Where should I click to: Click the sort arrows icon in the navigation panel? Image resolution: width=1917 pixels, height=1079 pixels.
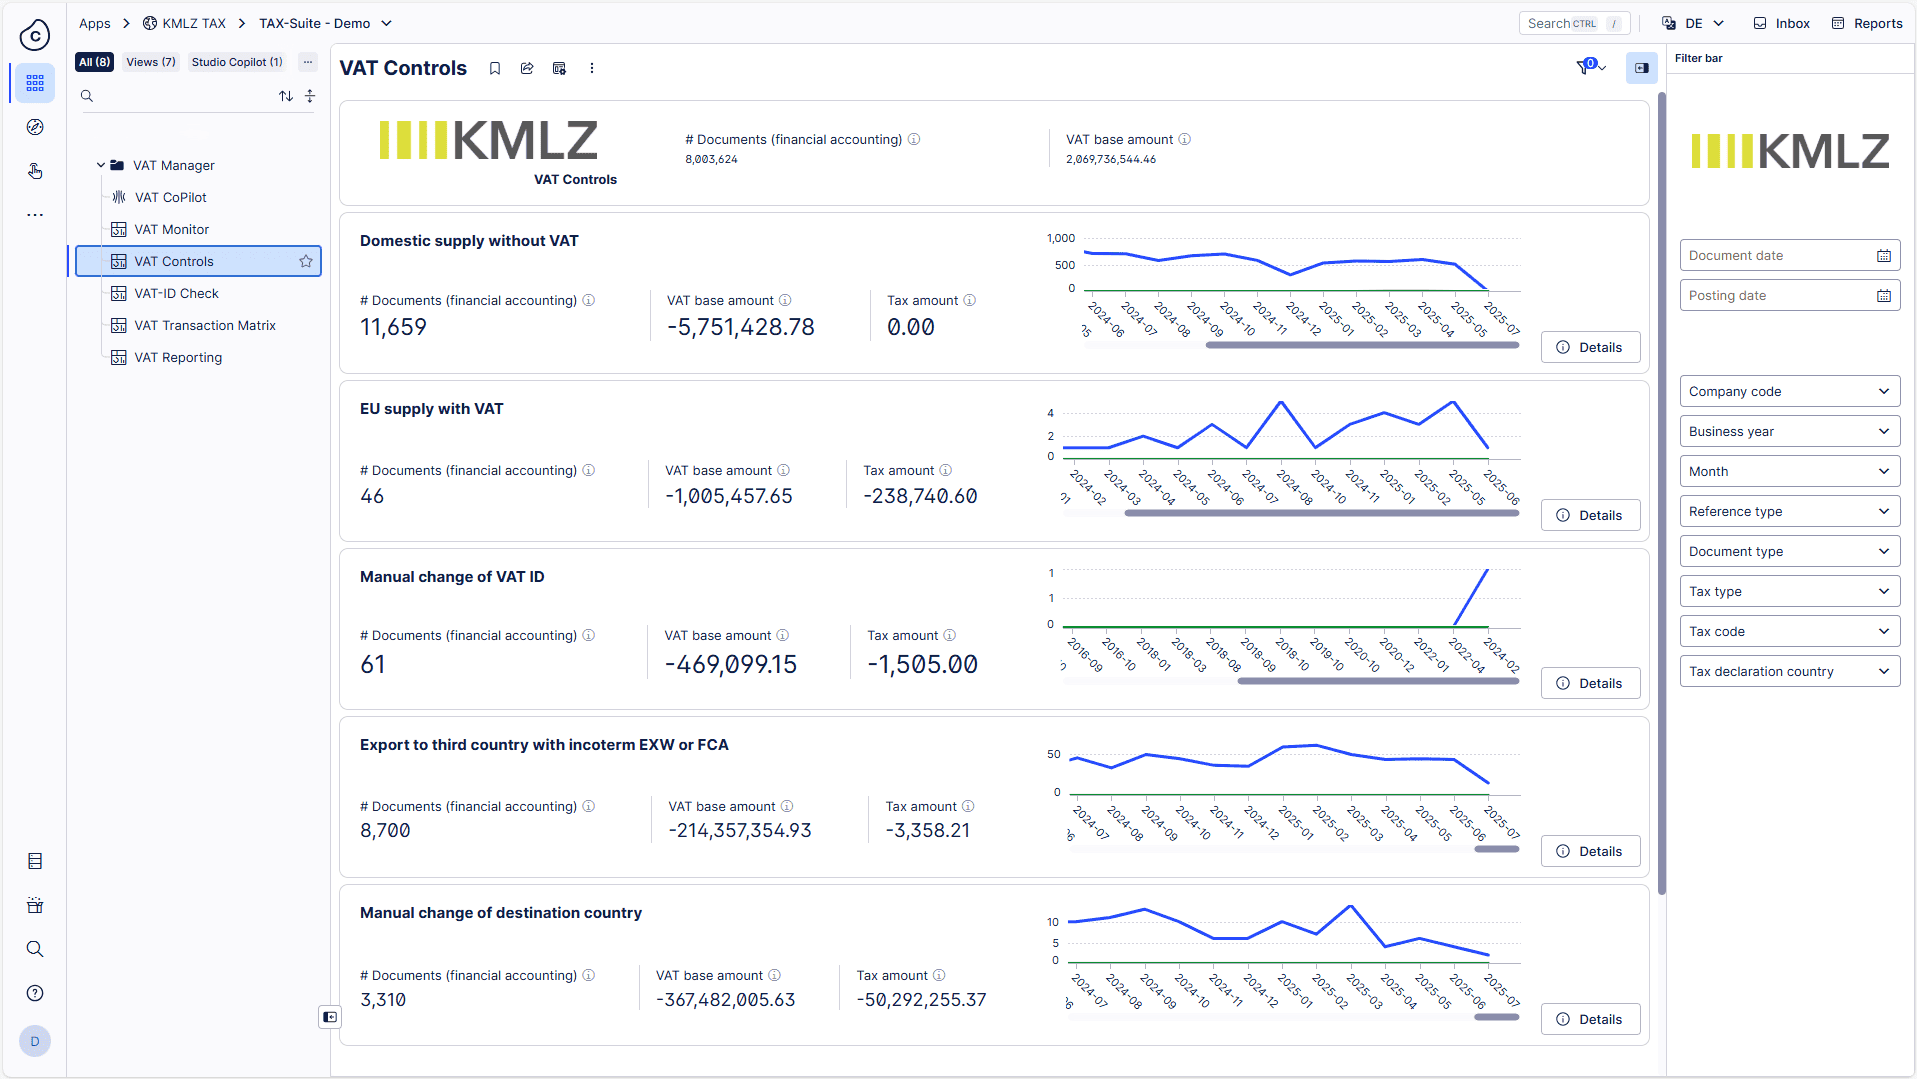pos(286,96)
